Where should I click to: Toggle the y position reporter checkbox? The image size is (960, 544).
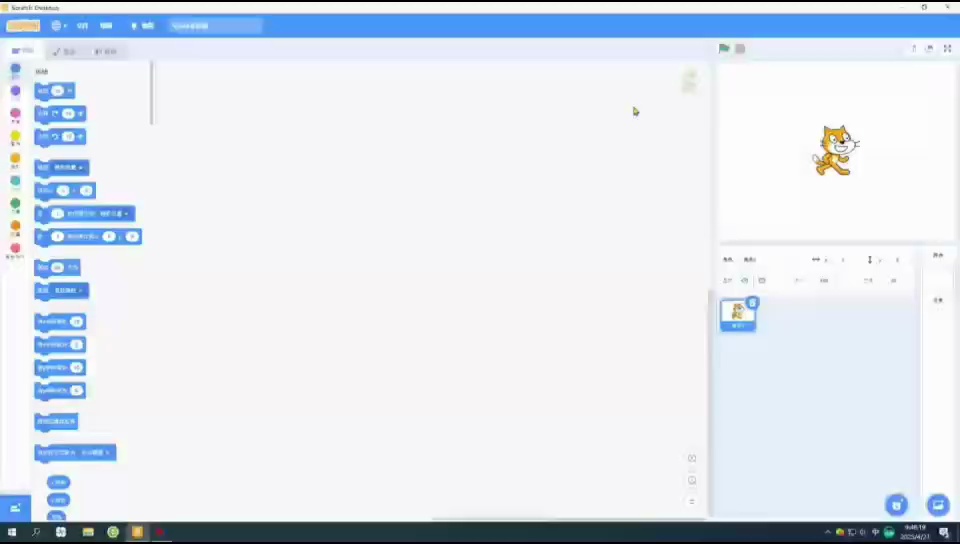click(41, 500)
